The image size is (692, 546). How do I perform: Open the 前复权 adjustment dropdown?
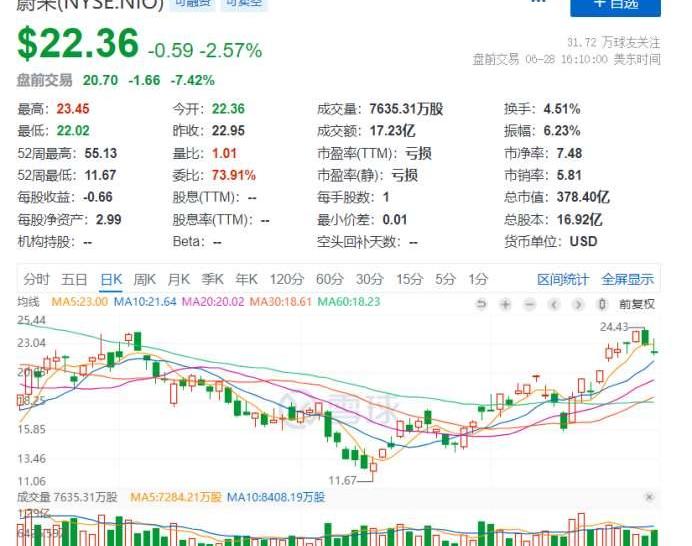tap(636, 304)
